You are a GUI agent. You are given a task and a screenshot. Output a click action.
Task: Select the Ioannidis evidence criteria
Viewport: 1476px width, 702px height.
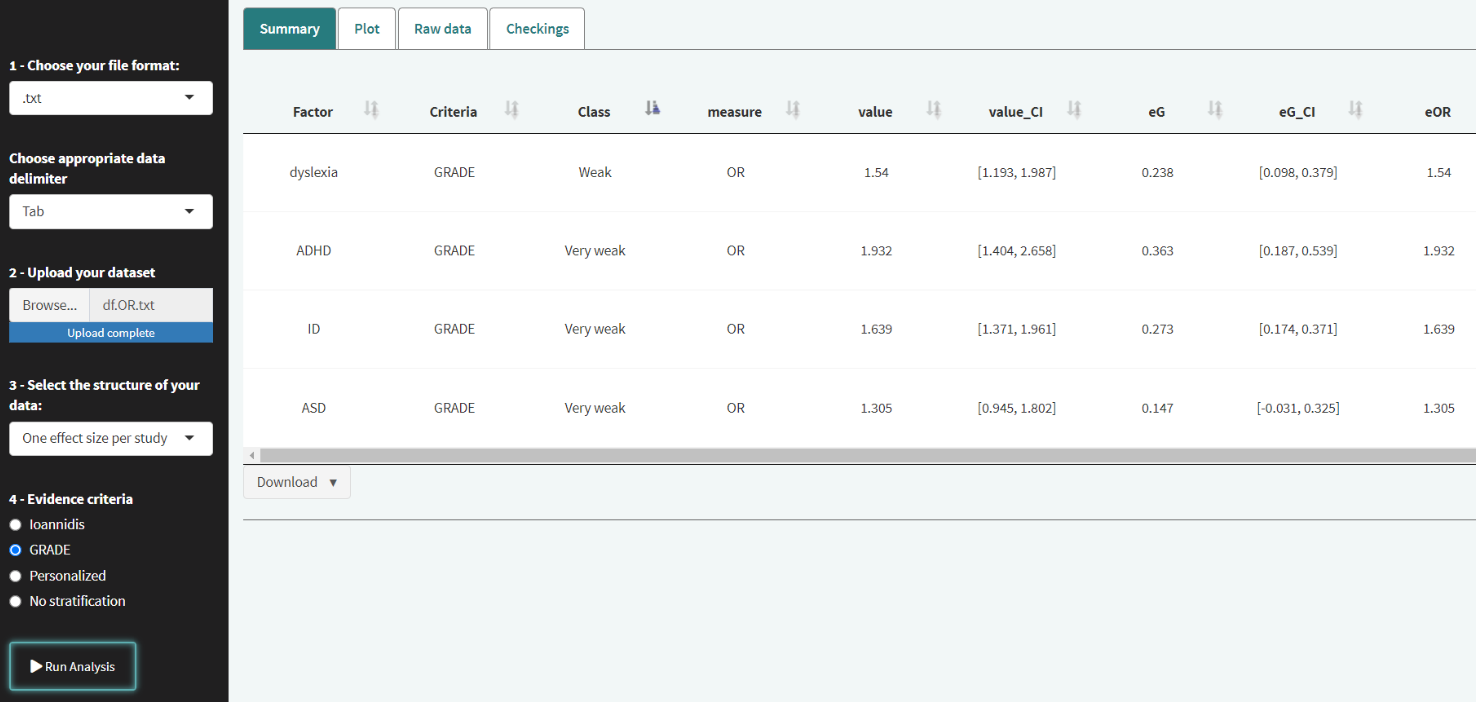click(x=16, y=524)
